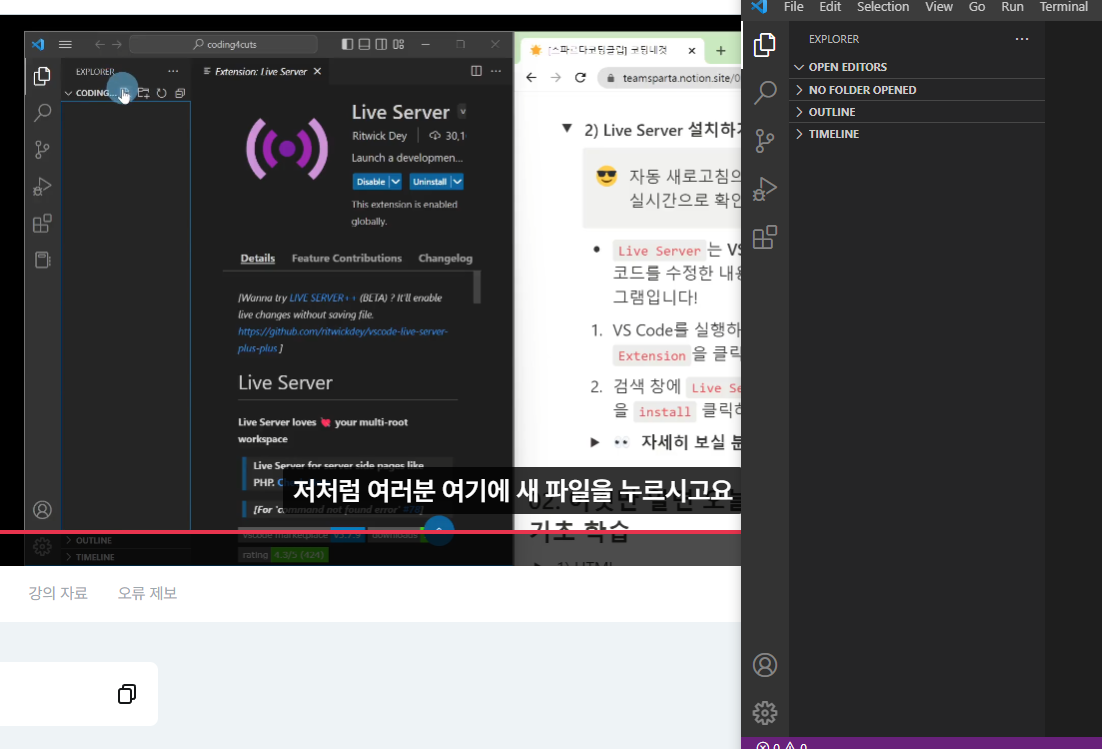Click errors and warnings indicator in status bar

click(x=782, y=745)
